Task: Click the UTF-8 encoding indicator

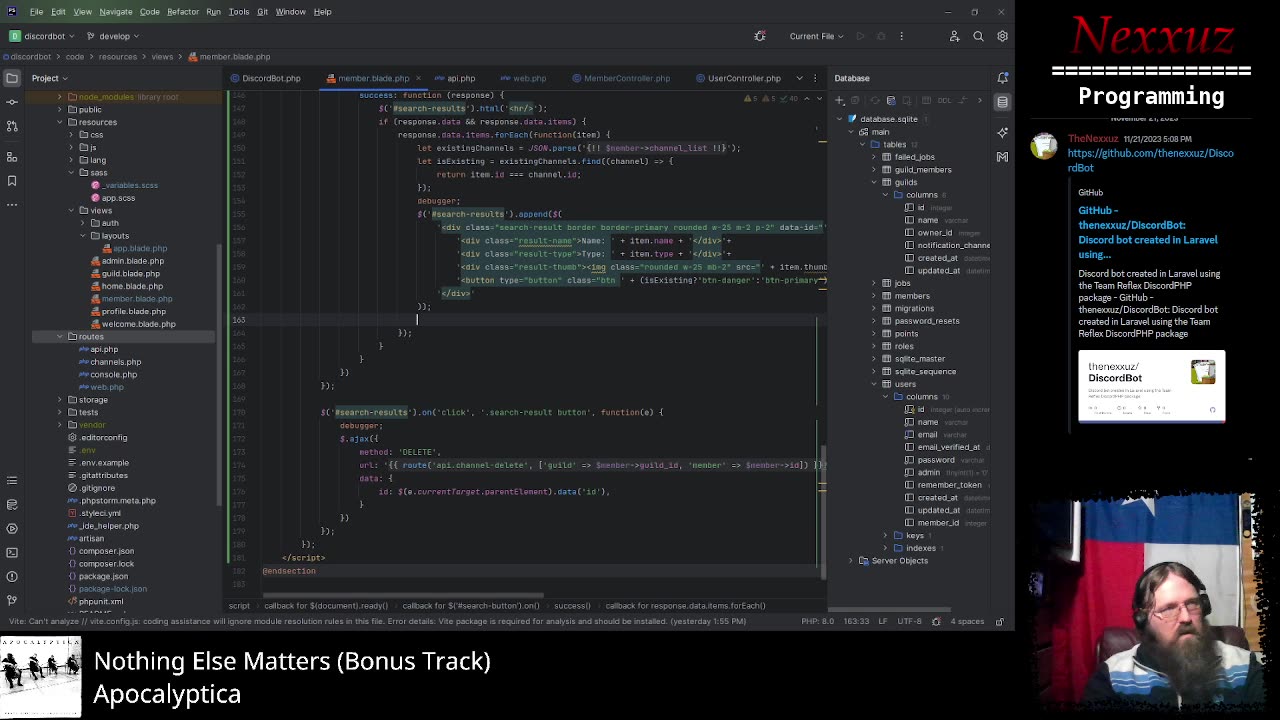Action: click(909, 621)
